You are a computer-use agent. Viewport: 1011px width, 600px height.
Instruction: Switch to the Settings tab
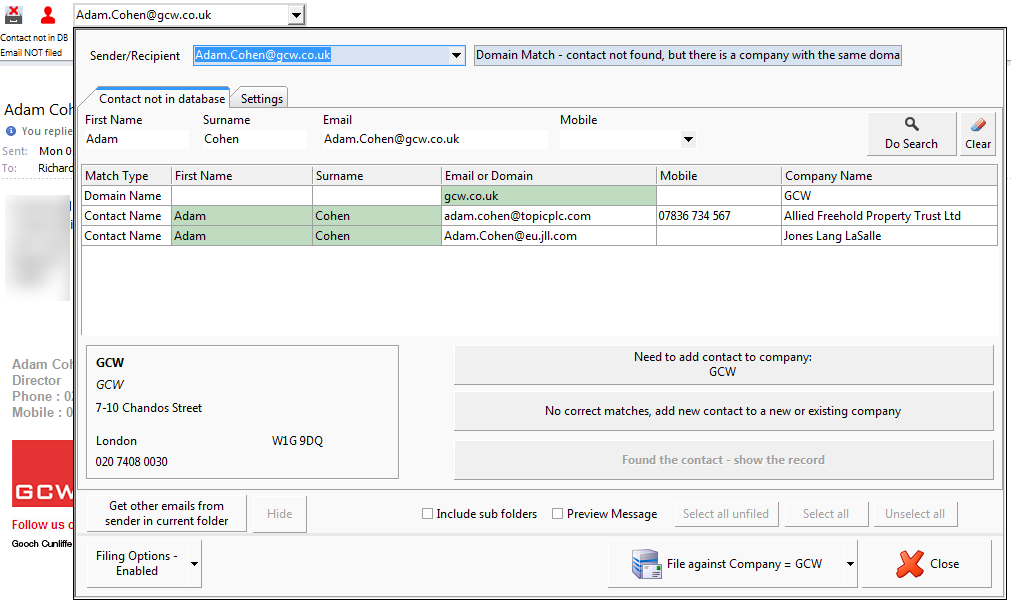(x=261, y=99)
